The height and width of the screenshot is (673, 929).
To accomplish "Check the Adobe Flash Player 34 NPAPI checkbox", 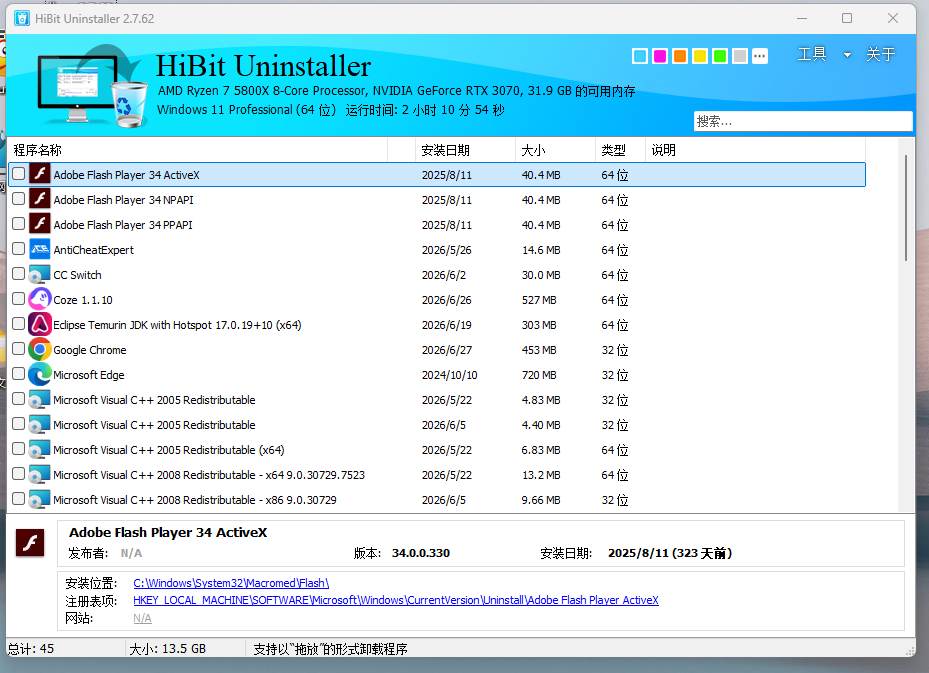I will coord(18,198).
